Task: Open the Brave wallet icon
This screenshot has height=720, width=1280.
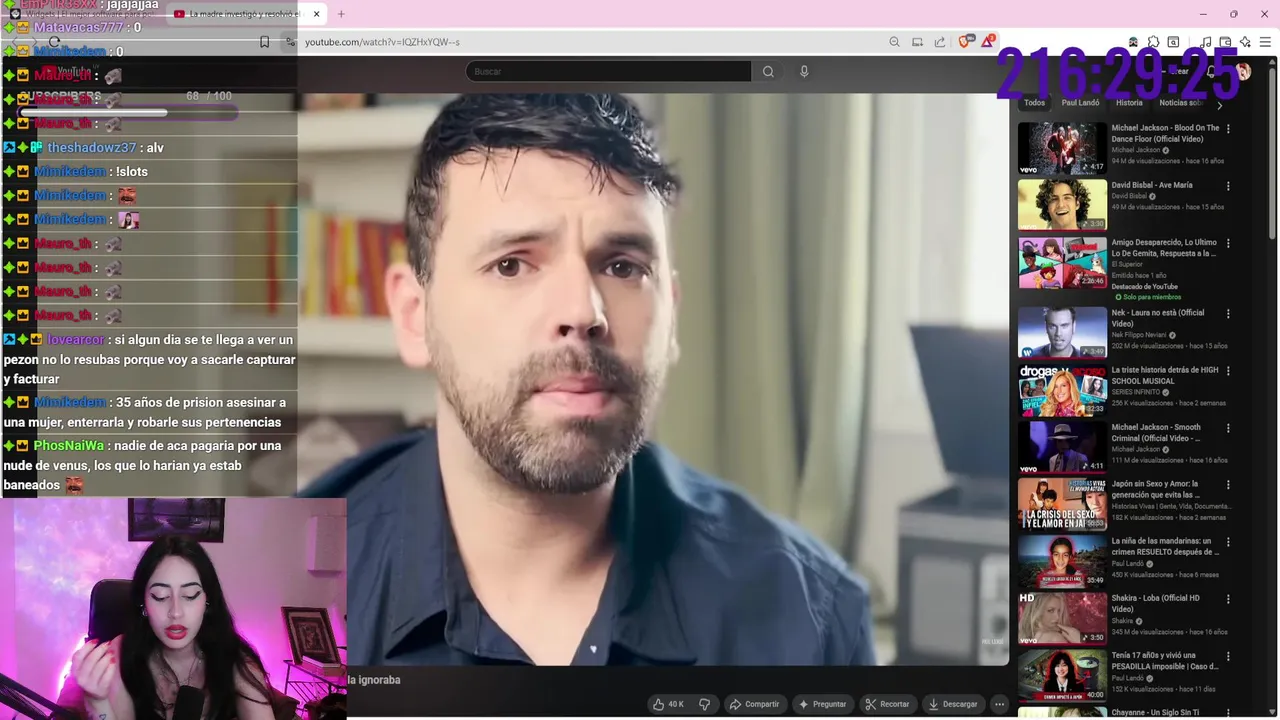Action: tap(1225, 42)
